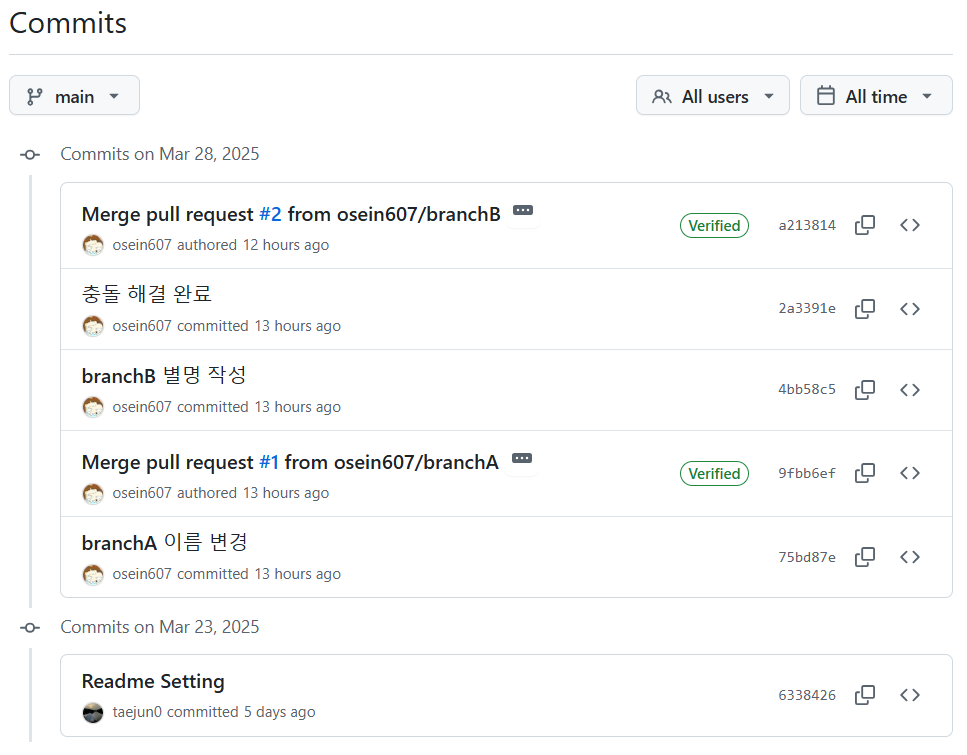Screen dimensions: 967x755
Task: Copy the SHA for the Readme Setting commit
Action: tap(865, 694)
